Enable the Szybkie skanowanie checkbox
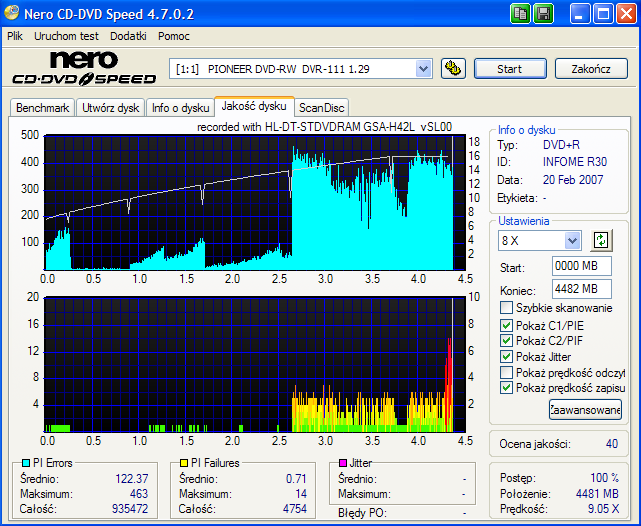Viewport: 641px width, 526px height. coord(507,308)
